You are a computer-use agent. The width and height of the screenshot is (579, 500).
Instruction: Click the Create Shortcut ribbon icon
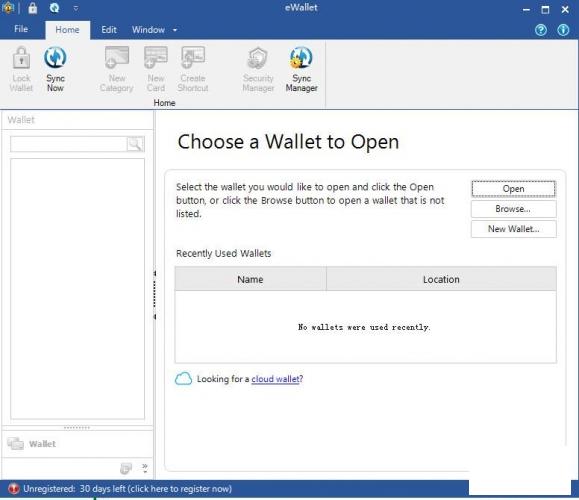(x=193, y=69)
